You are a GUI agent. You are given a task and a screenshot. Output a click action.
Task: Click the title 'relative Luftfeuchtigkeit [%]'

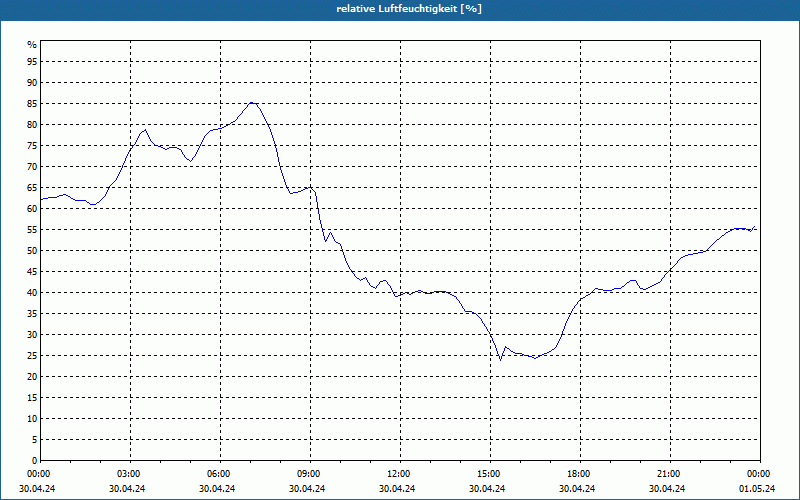tap(409, 9)
